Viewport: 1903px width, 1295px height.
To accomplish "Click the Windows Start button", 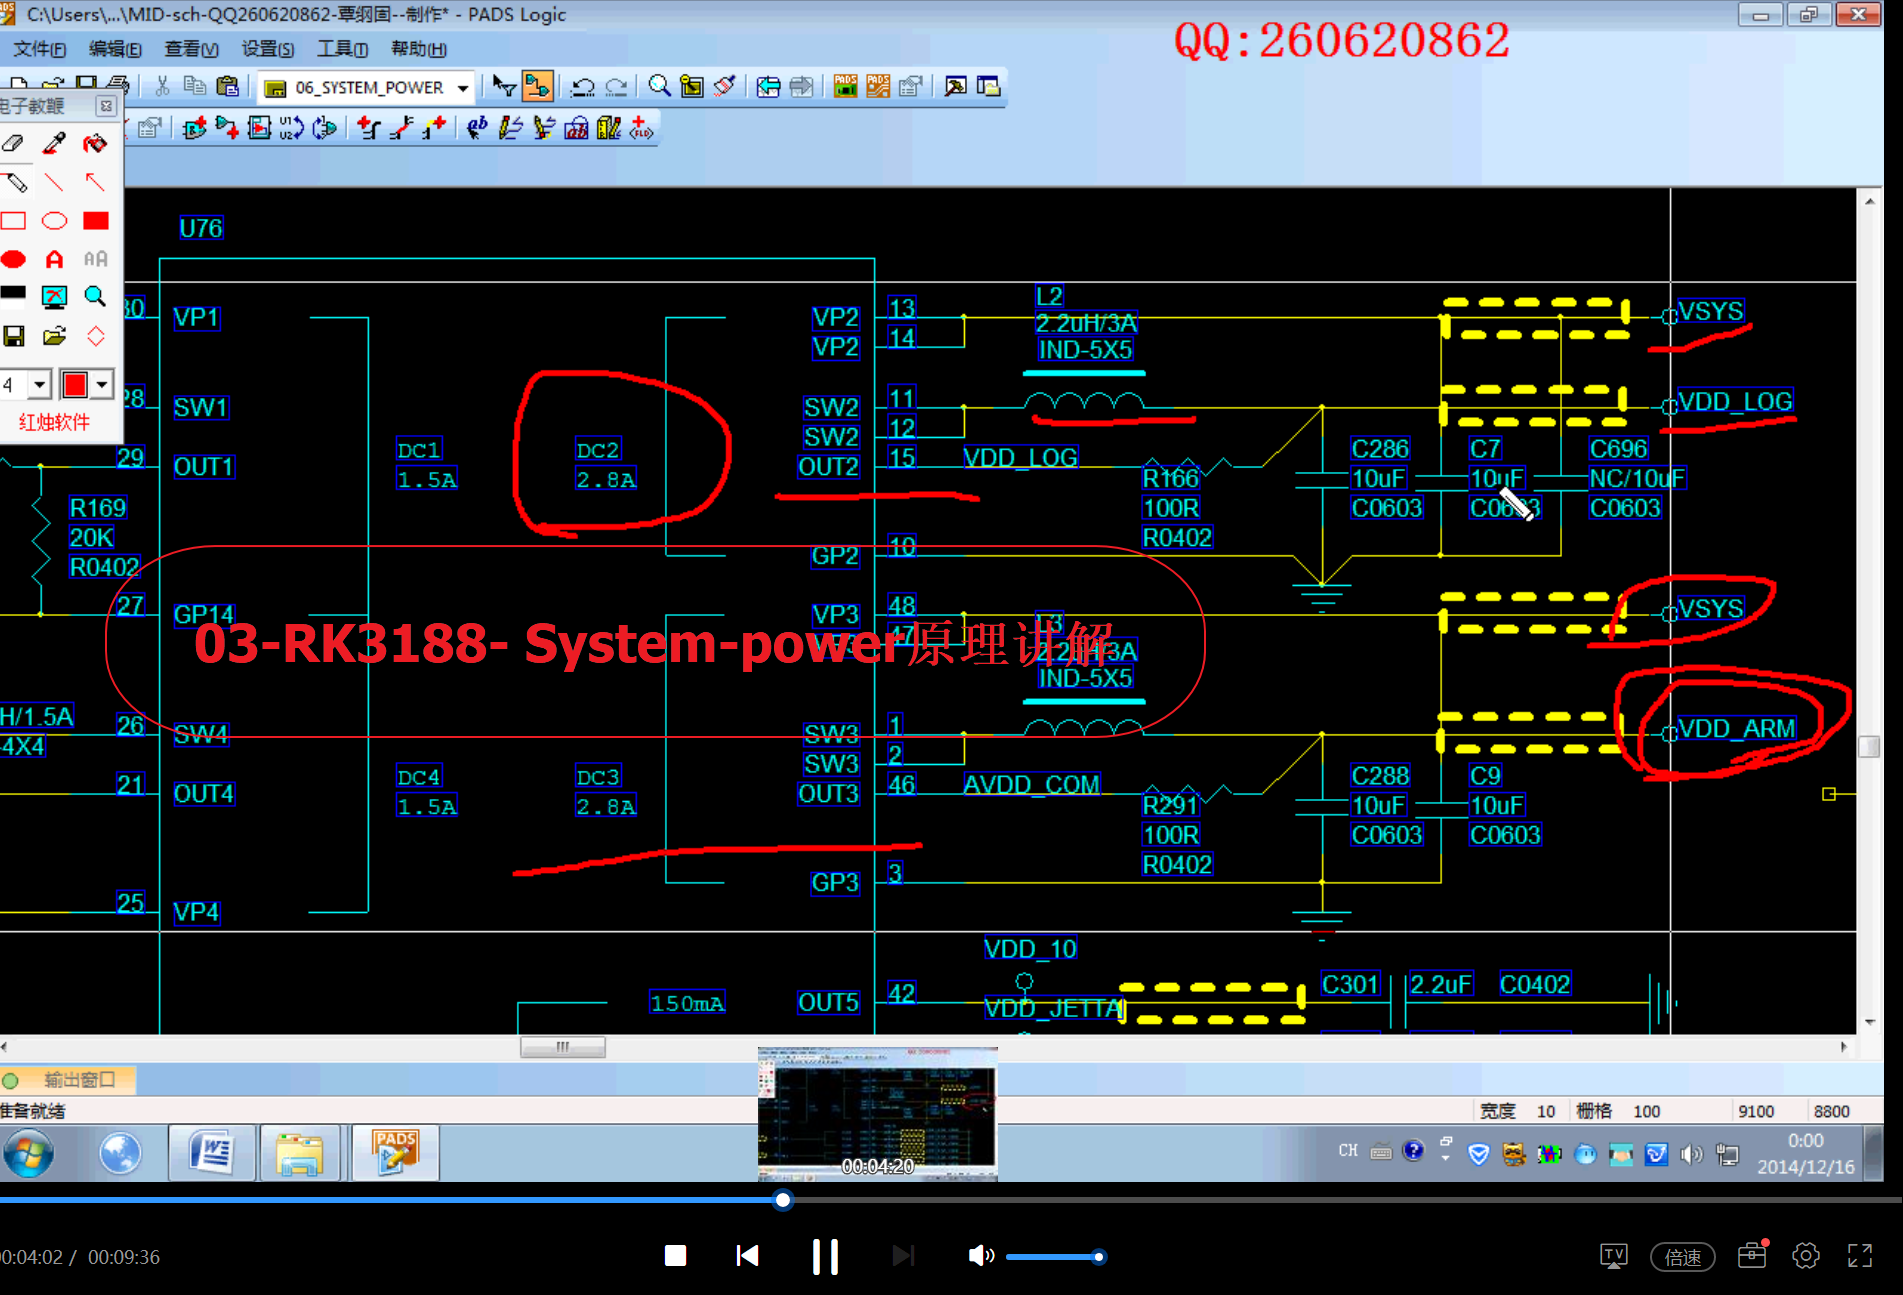I will pos(28,1154).
